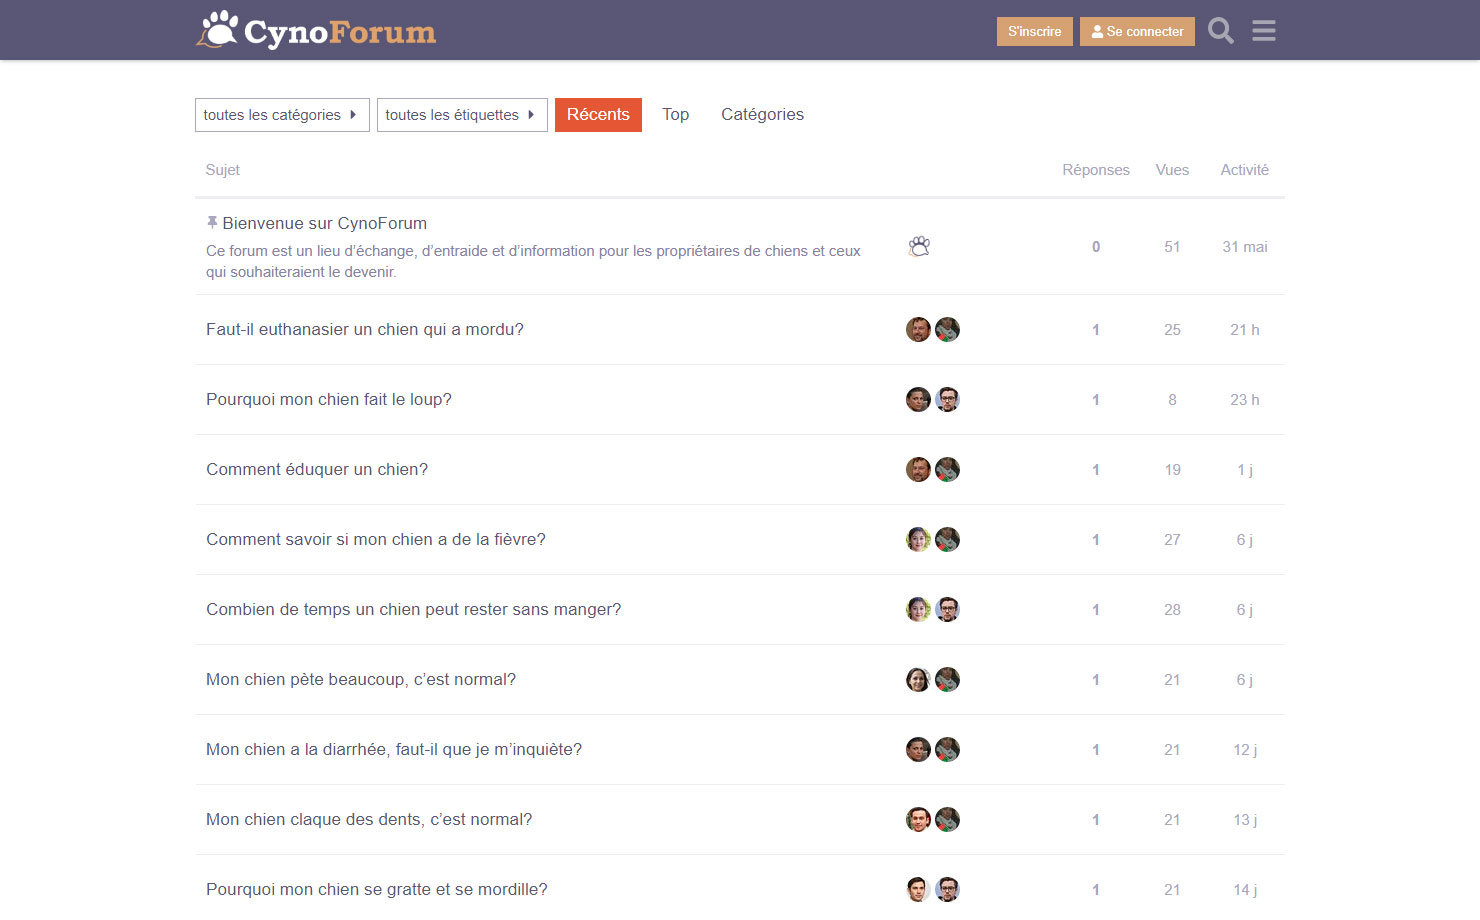Open 'Mon chien a la diarrhée' topic
Screen dimensions: 1480x920
coord(394,749)
